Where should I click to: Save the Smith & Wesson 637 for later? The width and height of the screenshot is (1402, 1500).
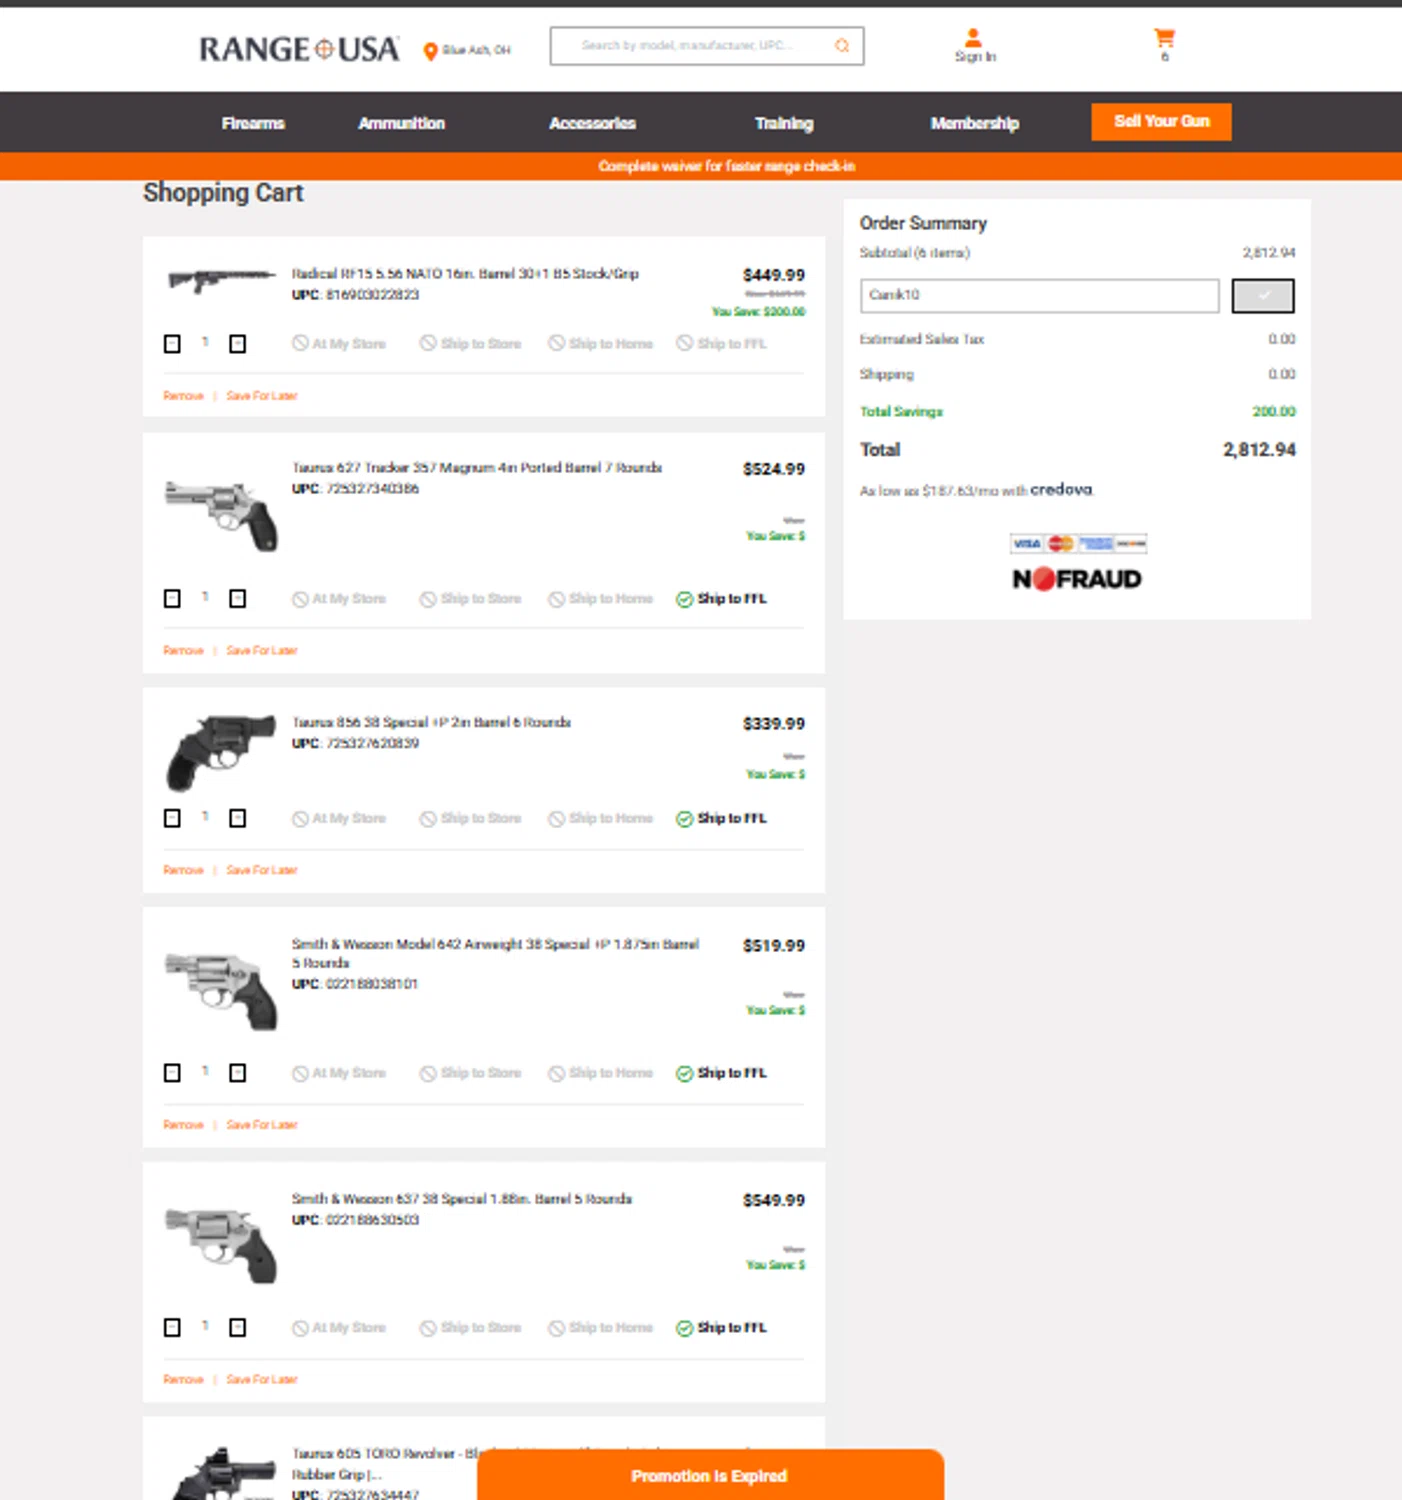pos(262,1380)
